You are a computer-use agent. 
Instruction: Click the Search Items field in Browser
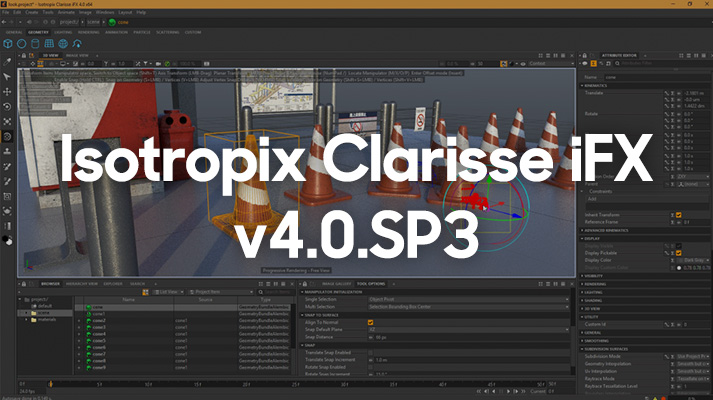tap(276, 292)
